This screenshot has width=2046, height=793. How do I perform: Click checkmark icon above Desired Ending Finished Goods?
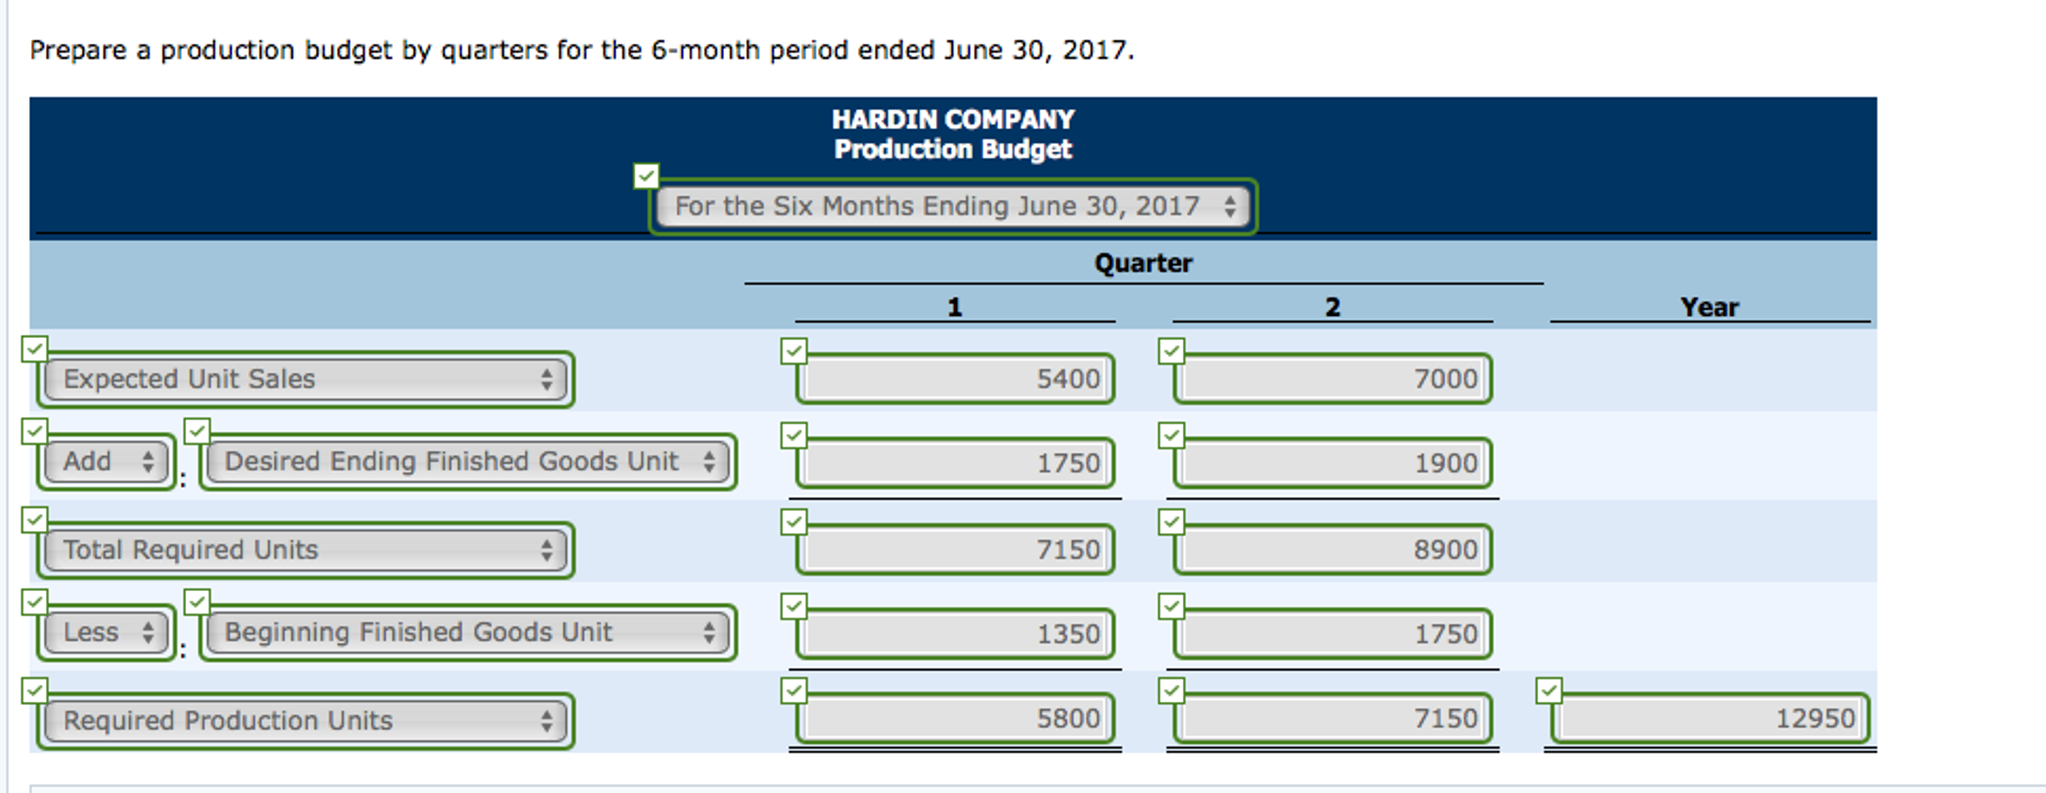pyautogui.click(x=197, y=431)
